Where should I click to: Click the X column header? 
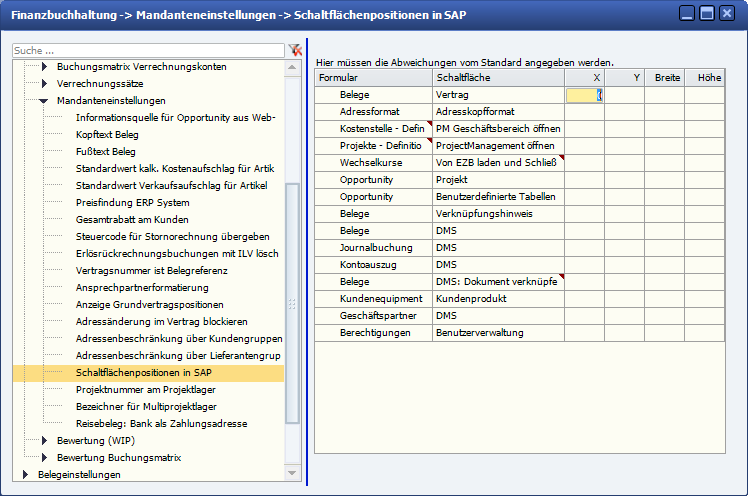pyautogui.click(x=584, y=78)
